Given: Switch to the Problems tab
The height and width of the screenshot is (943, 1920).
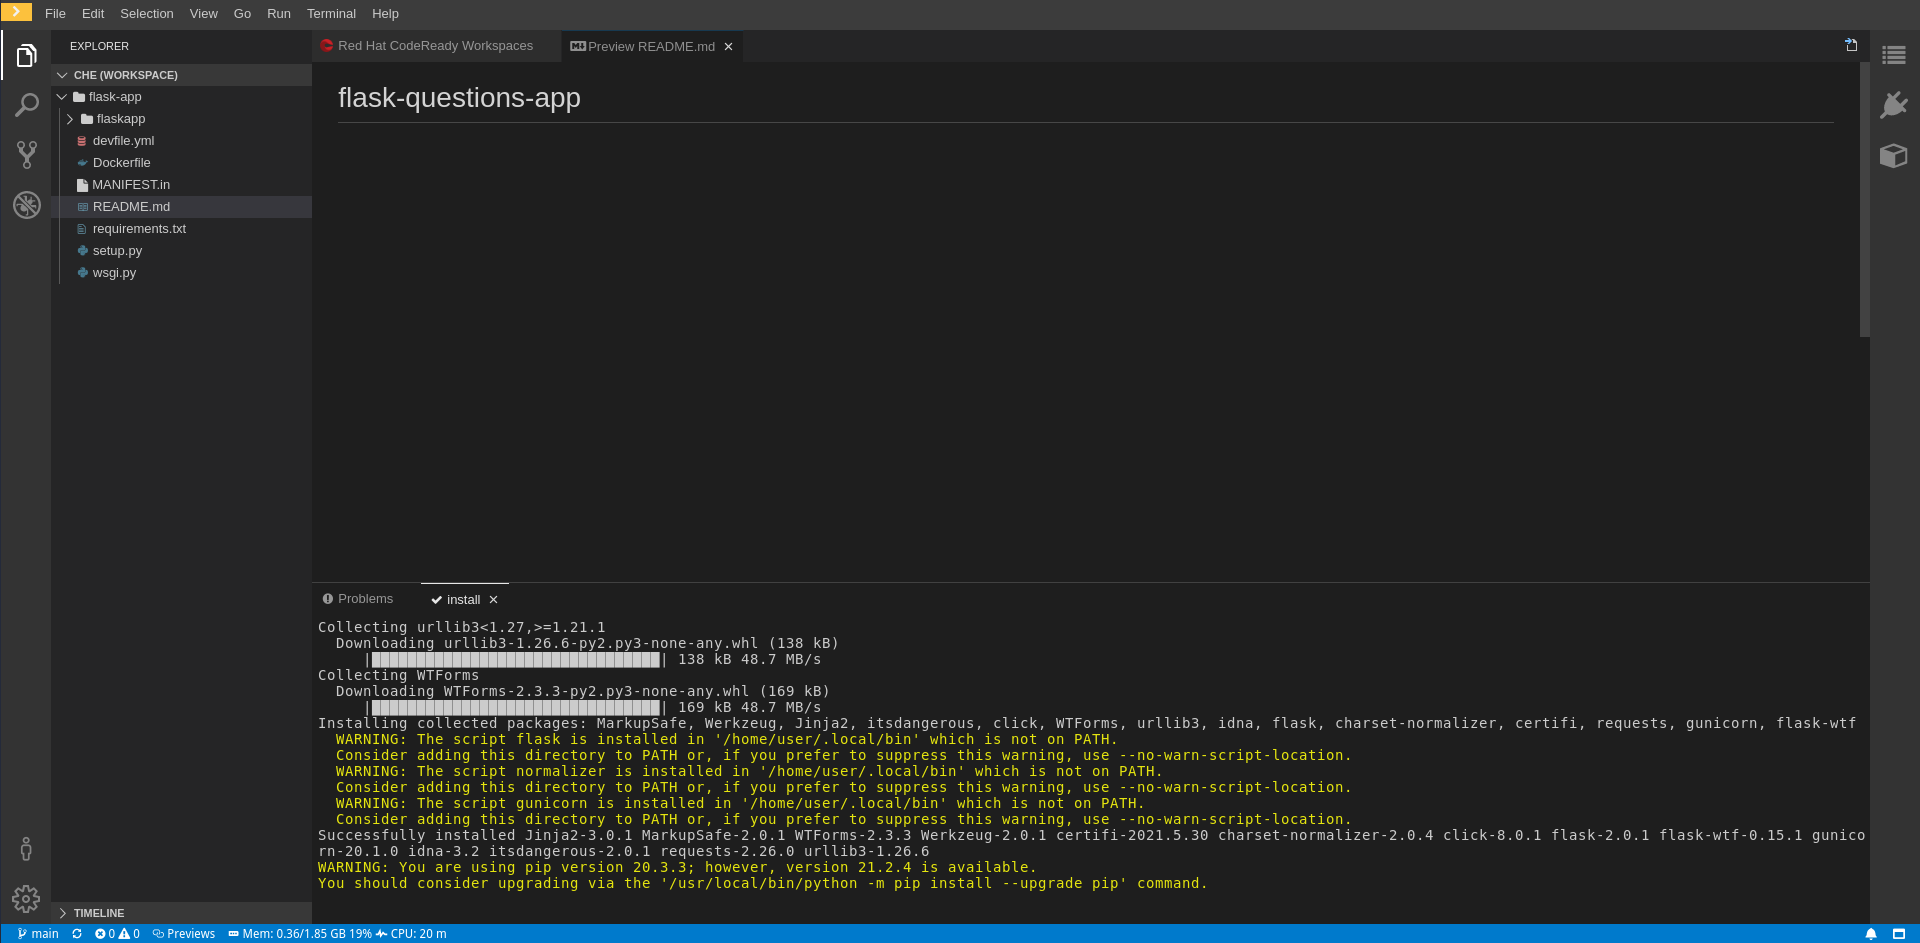Looking at the screenshot, I should (357, 599).
